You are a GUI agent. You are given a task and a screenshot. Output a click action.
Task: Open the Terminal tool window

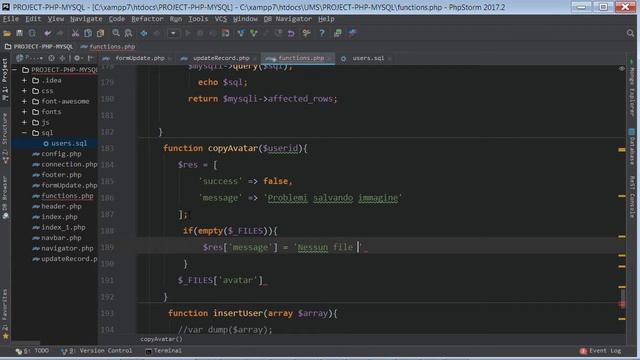(x=163, y=351)
